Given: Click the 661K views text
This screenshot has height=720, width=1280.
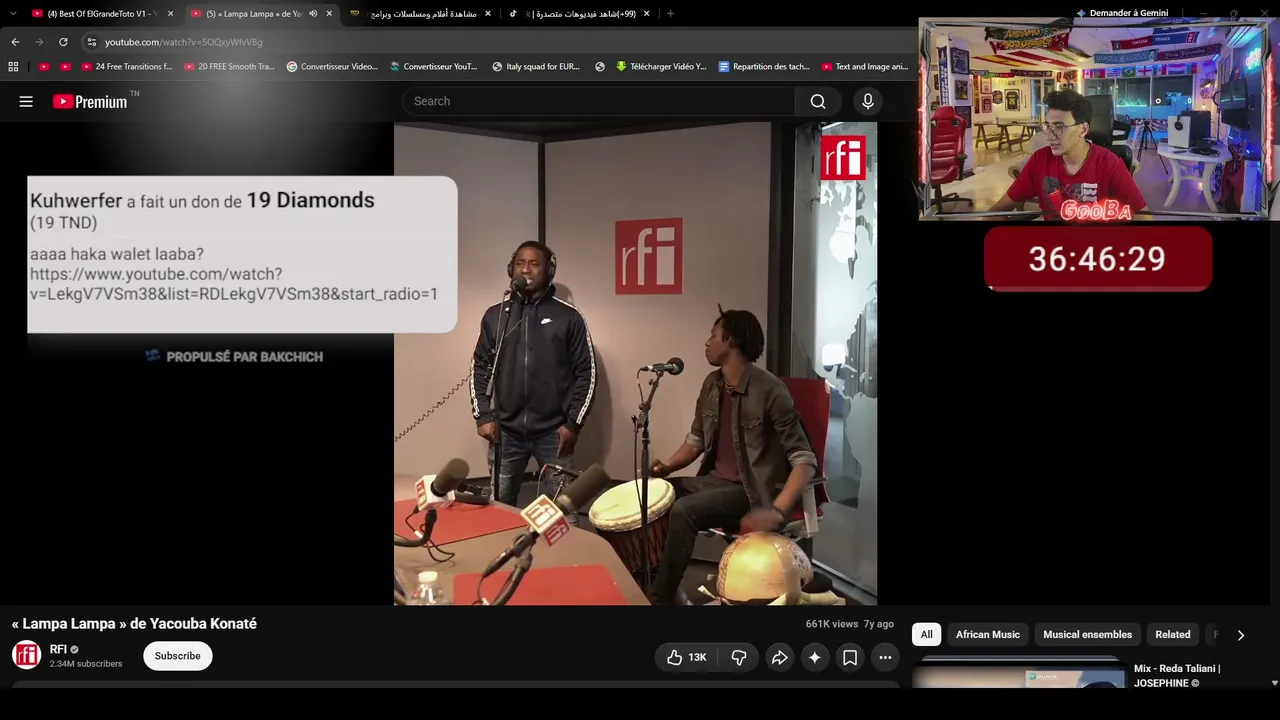Looking at the screenshot, I should (832, 624).
